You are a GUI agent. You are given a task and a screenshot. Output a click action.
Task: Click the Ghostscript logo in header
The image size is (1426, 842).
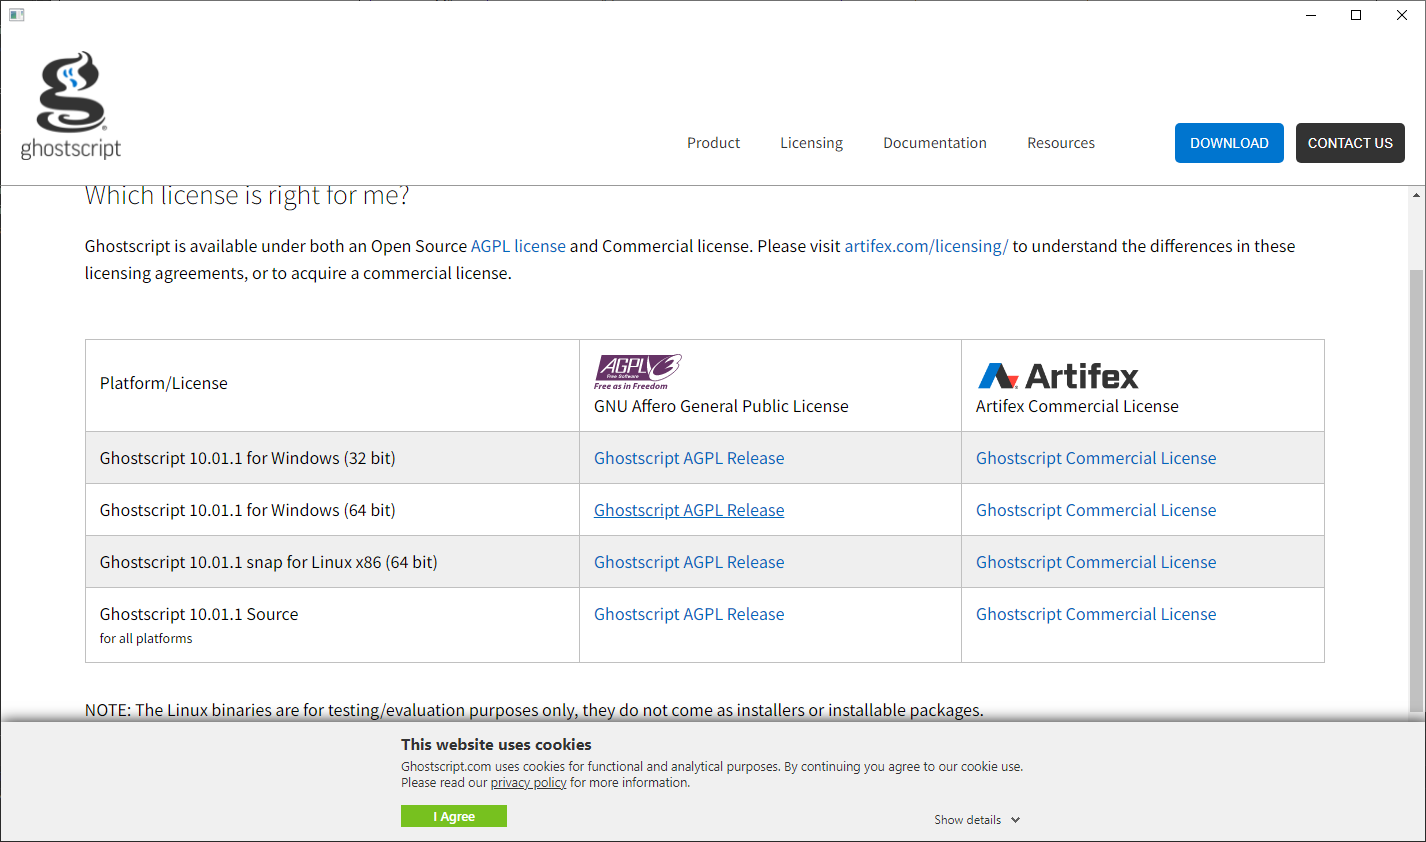[71, 106]
